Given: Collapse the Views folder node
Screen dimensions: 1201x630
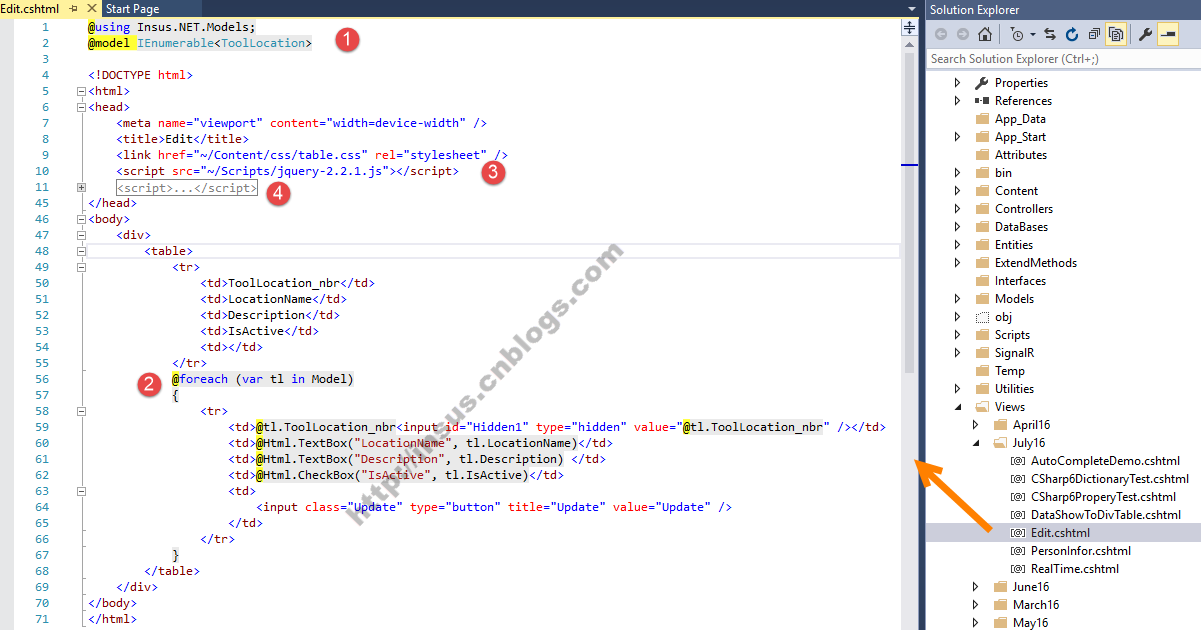Looking at the screenshot, I should (x=957, y=407).
